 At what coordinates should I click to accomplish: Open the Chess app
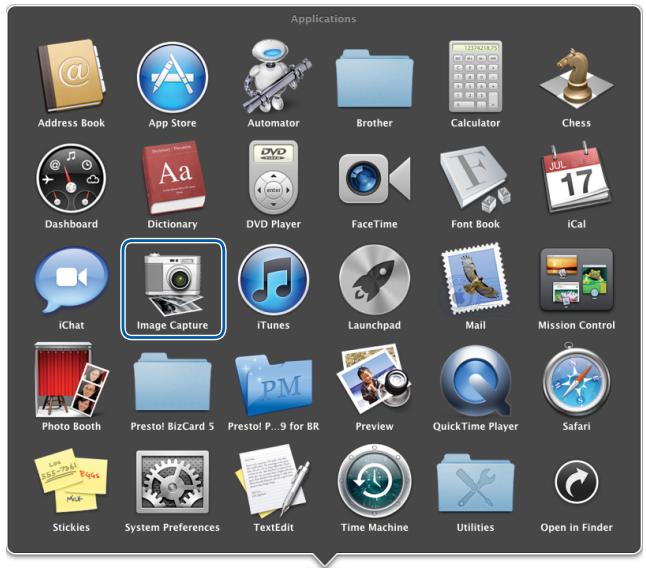pyautogui.click(x=576, y=77)
